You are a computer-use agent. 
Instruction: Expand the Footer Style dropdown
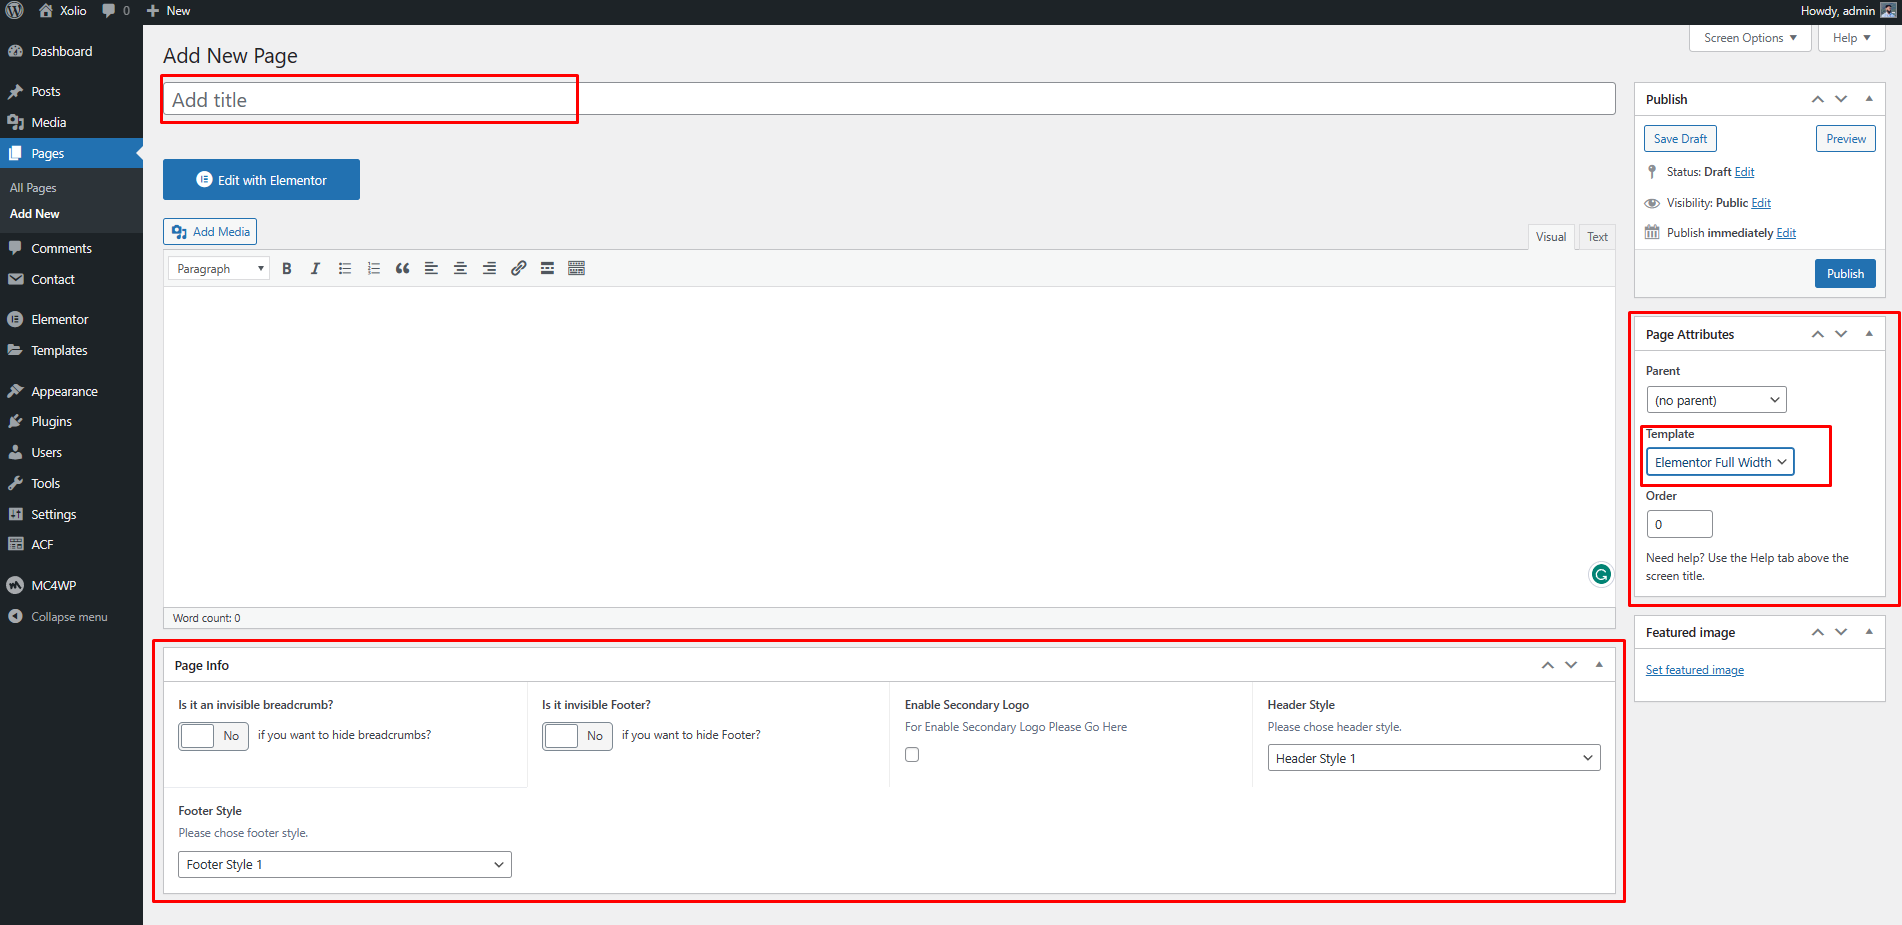(344, 864)
